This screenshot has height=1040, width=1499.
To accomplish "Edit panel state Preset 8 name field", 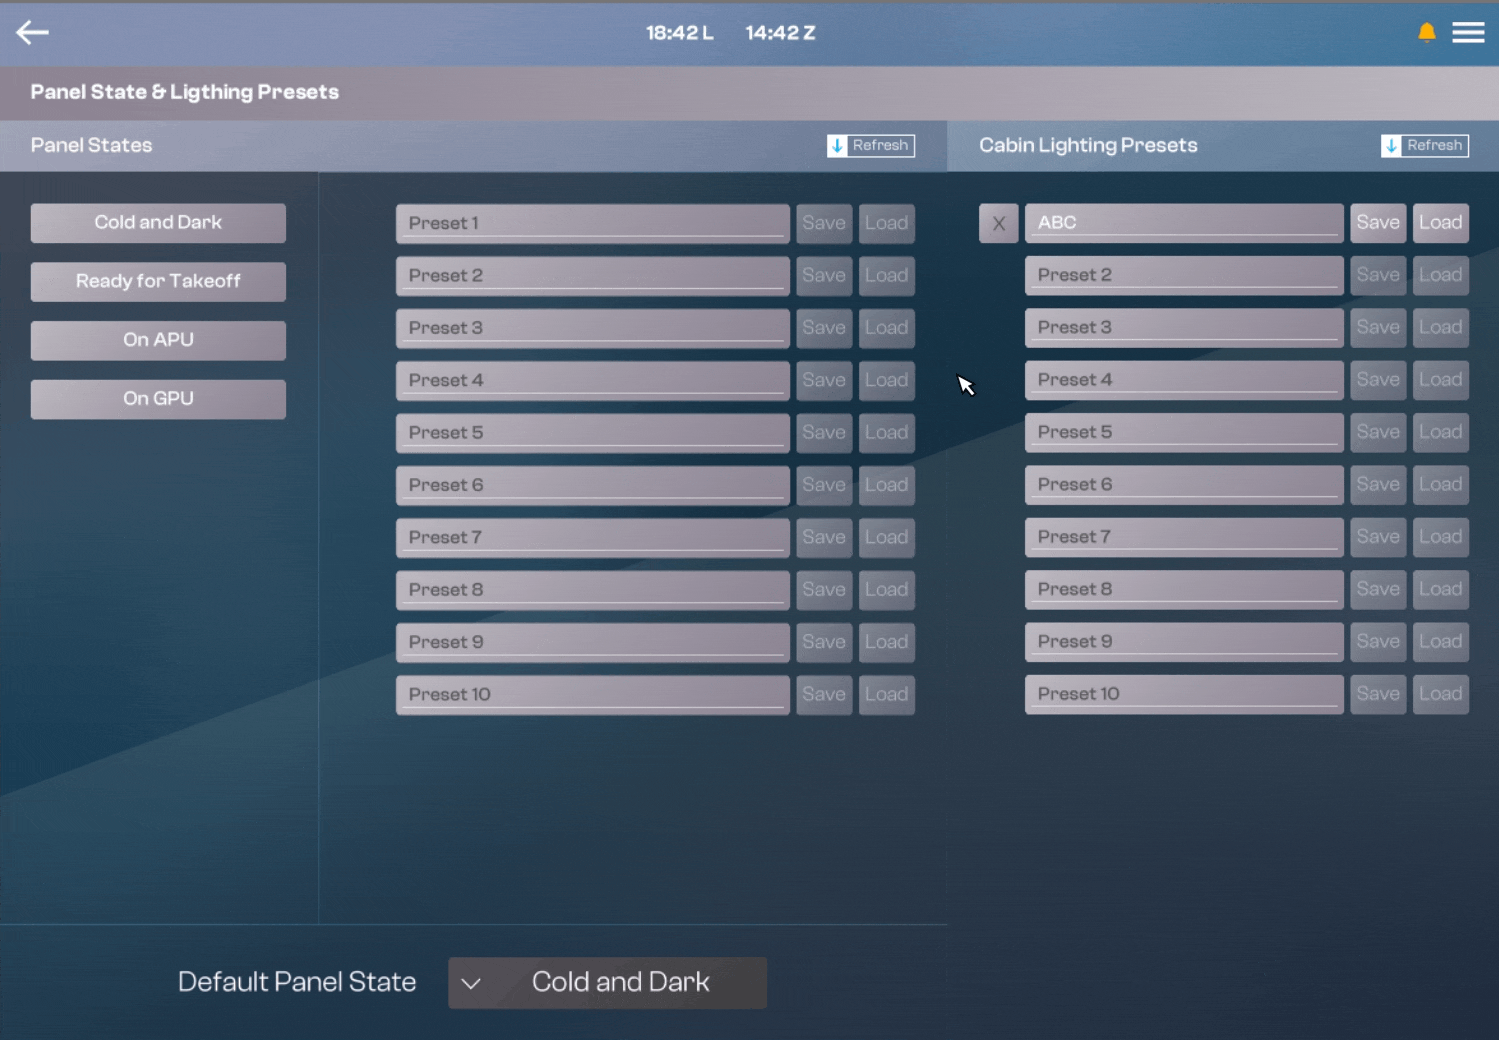I will pyautogui.click(x=592, y=590).
